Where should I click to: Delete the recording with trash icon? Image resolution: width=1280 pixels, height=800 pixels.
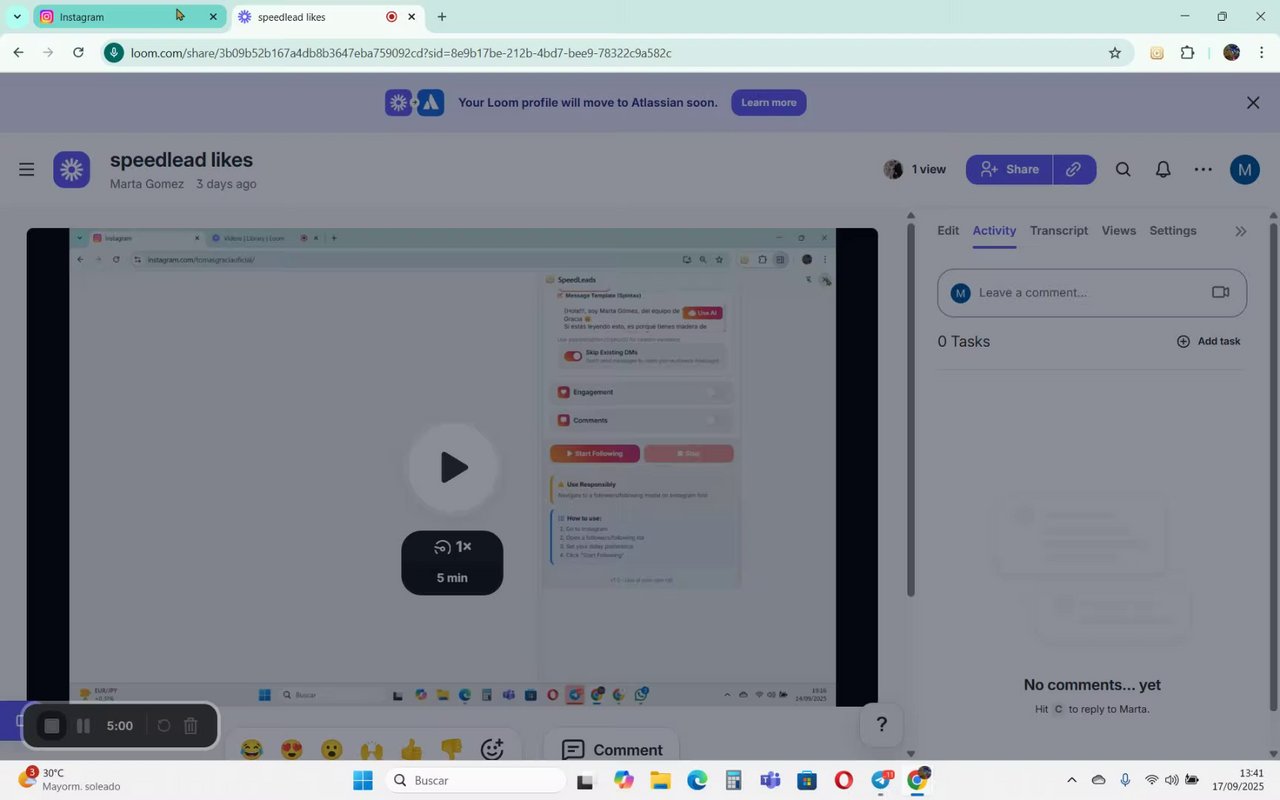[191, 726]
